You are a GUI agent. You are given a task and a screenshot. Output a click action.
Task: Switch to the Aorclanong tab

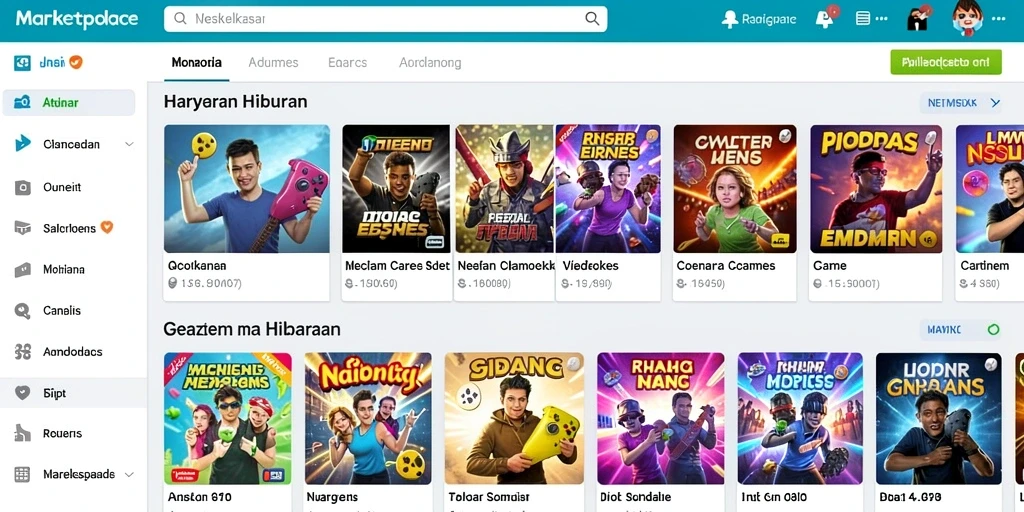[430, 63]
